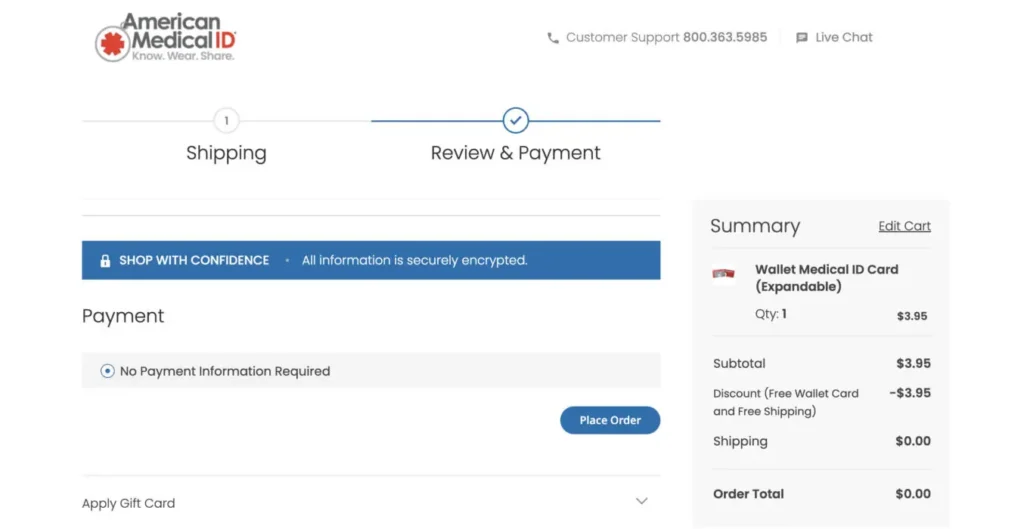Screen dimensions: 1024x529
Task: Call Customer Support 800.363.5985 number
Action: point(725,37)
